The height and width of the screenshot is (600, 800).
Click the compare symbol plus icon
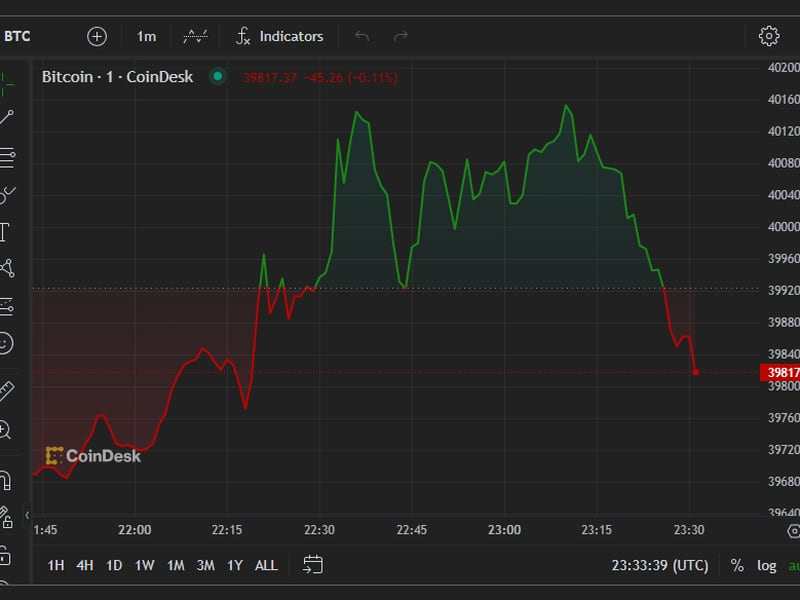point(97,37)
